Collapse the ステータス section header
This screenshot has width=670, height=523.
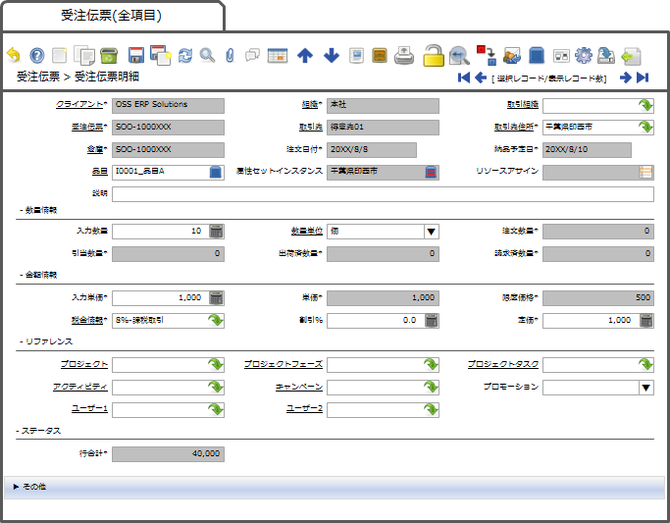pos(38,431)
